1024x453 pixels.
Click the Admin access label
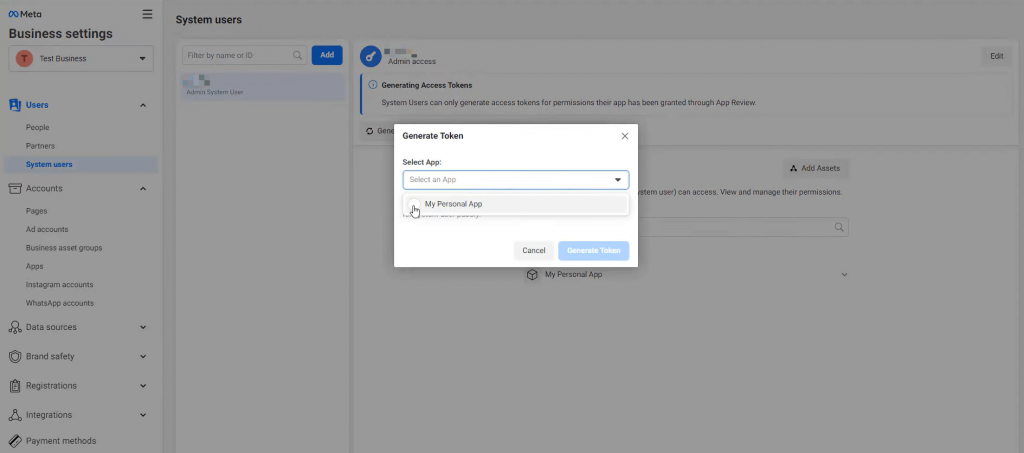click(411, 61)
